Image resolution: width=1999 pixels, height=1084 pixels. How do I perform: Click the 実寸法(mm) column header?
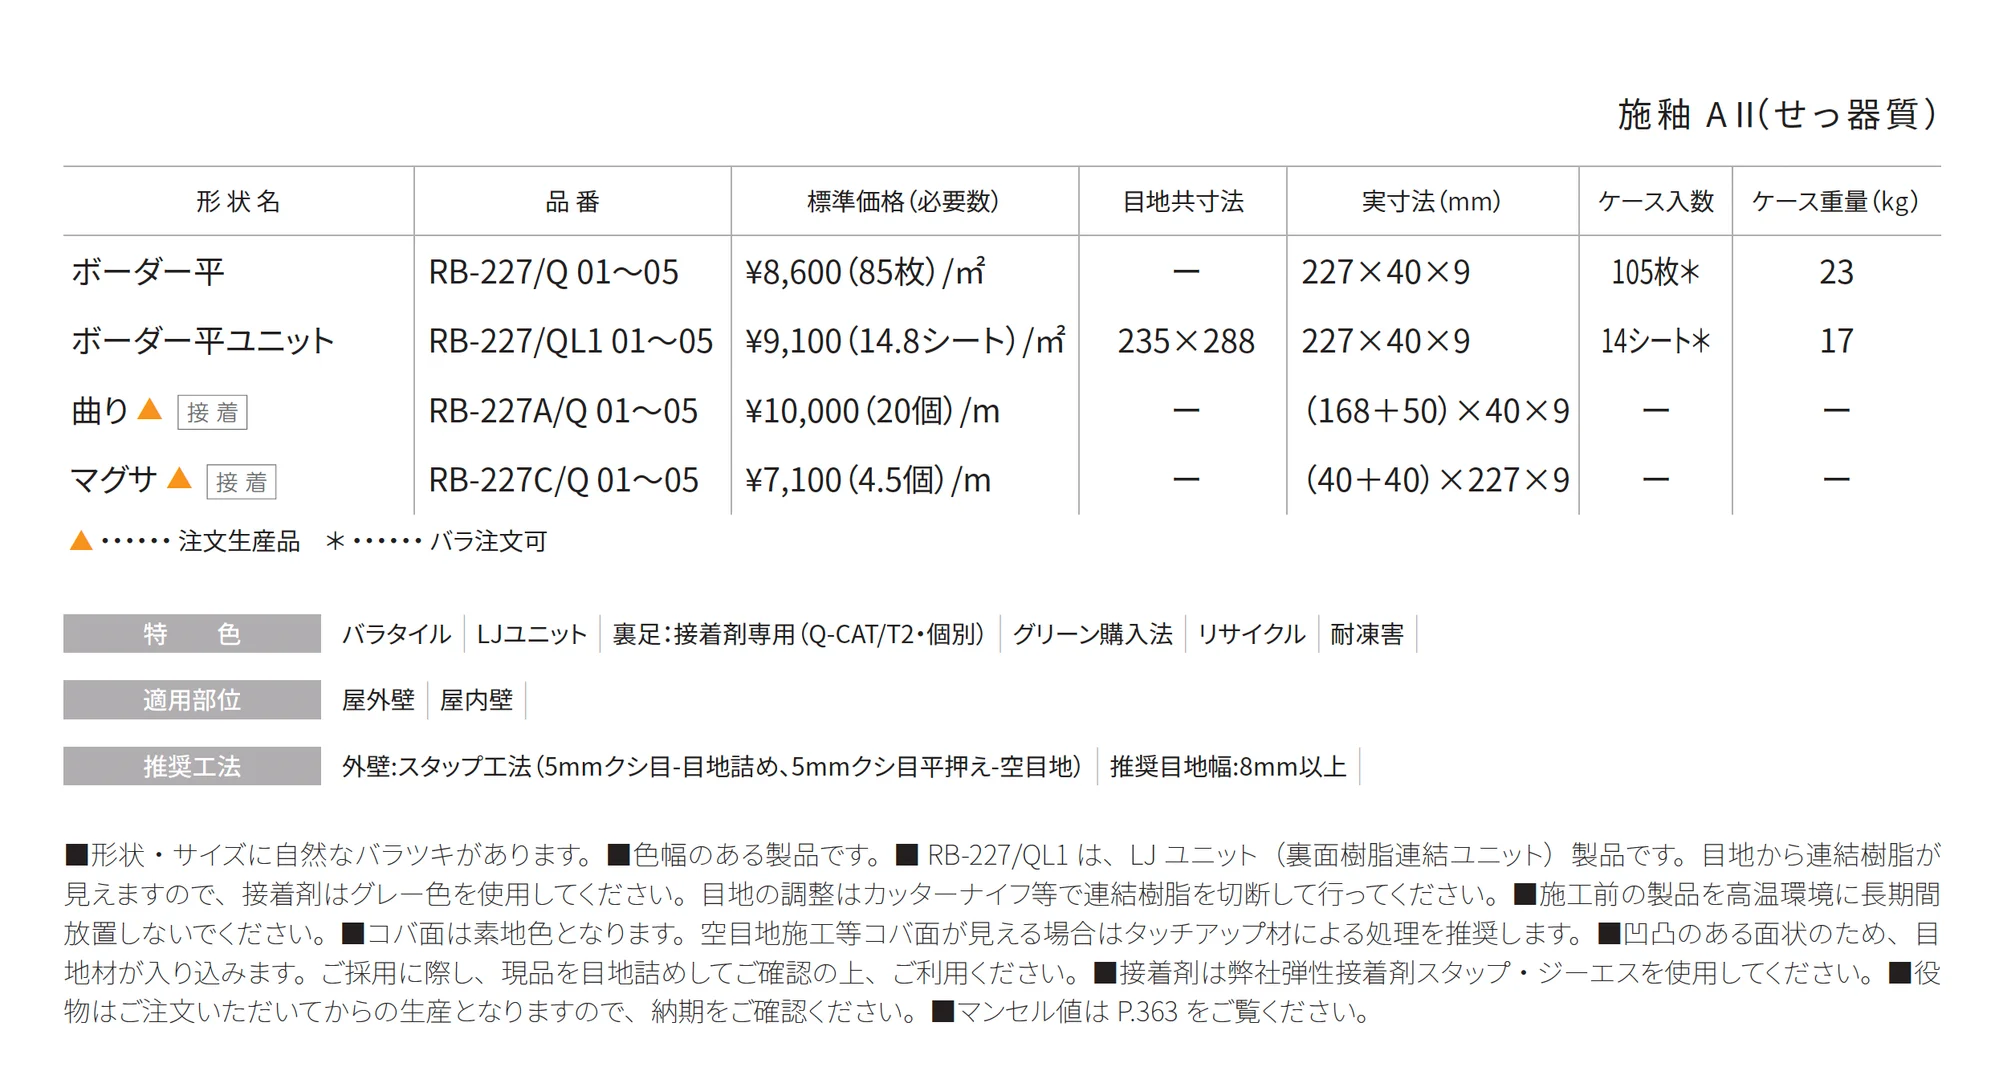[x=1431, y=201]
